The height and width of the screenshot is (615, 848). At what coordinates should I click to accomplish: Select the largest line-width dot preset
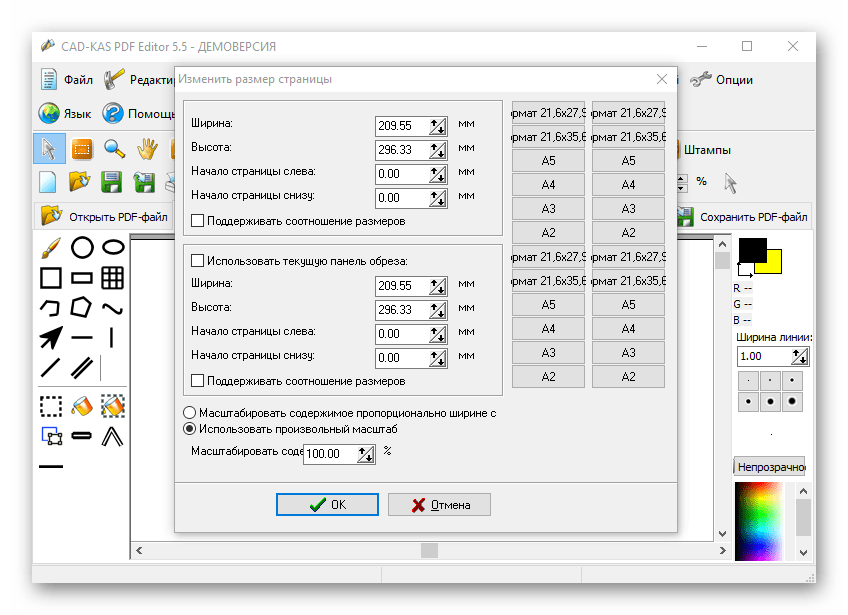[x=792, y=401]
